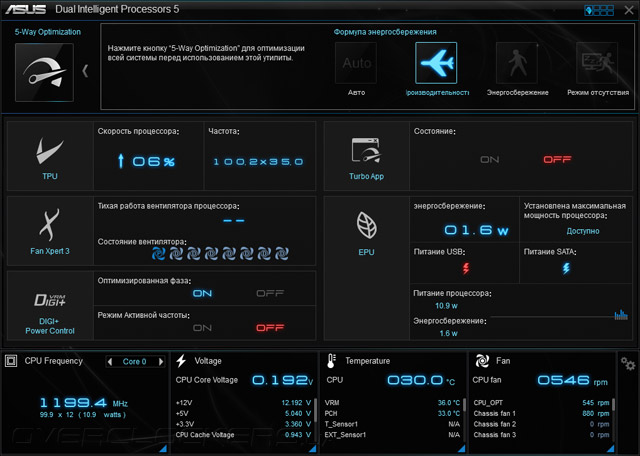Image resolution: width=640 pixels, height=456 pixels.
Task: Select the Away mode icon
Action: (x=597, y=63)
